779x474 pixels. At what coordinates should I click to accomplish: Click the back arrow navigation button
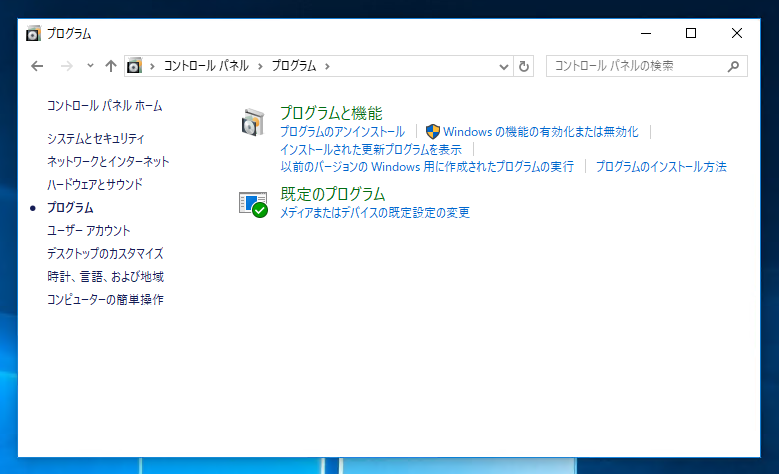[x=37, y=66]
